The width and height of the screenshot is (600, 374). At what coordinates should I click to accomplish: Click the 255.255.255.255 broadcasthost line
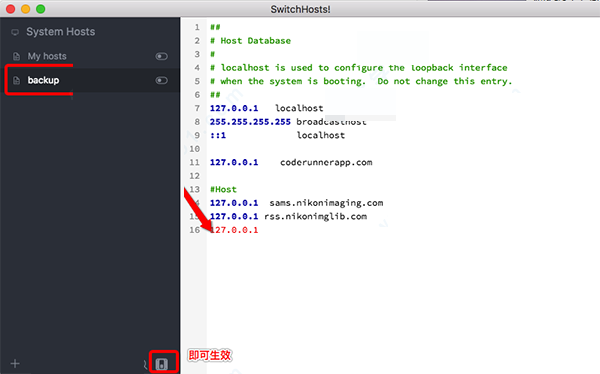tap(288, 122)
